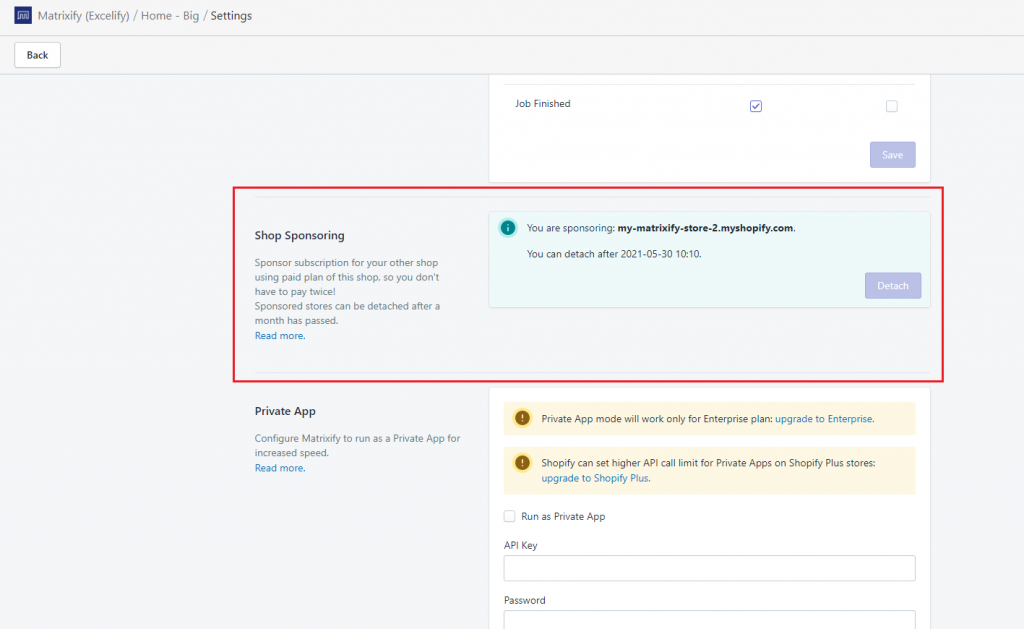1024x629 pixels.
Task: Click the Password field label
Action: 524,600
